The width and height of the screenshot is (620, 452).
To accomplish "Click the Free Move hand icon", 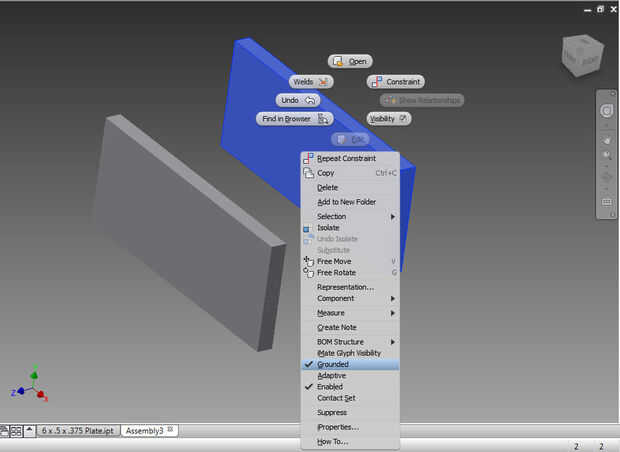I will click(308, 261).
